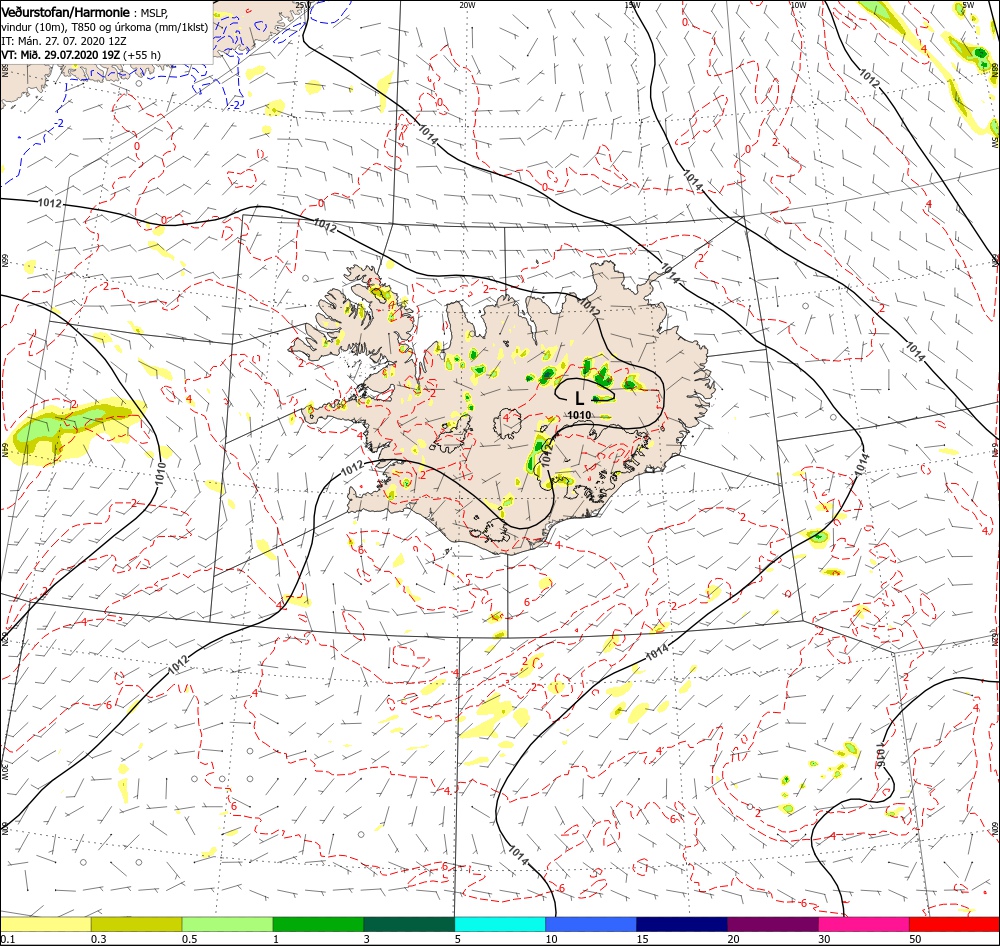Click the pink 30–50 legend swatch
The height and width of the screenshot is (946, 1000).
[864, 924]
